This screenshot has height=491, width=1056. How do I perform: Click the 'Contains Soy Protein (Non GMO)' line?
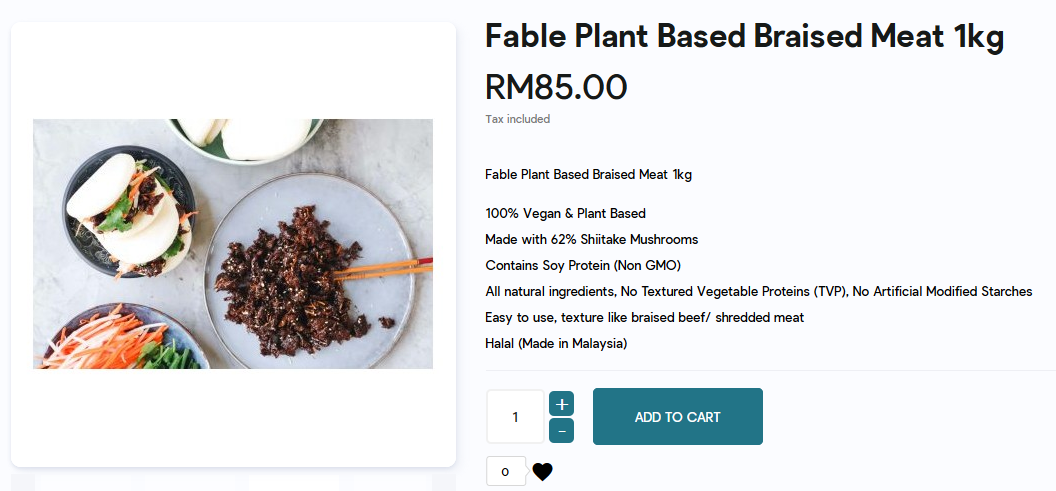pyautogui.click(x=582, y=265)
